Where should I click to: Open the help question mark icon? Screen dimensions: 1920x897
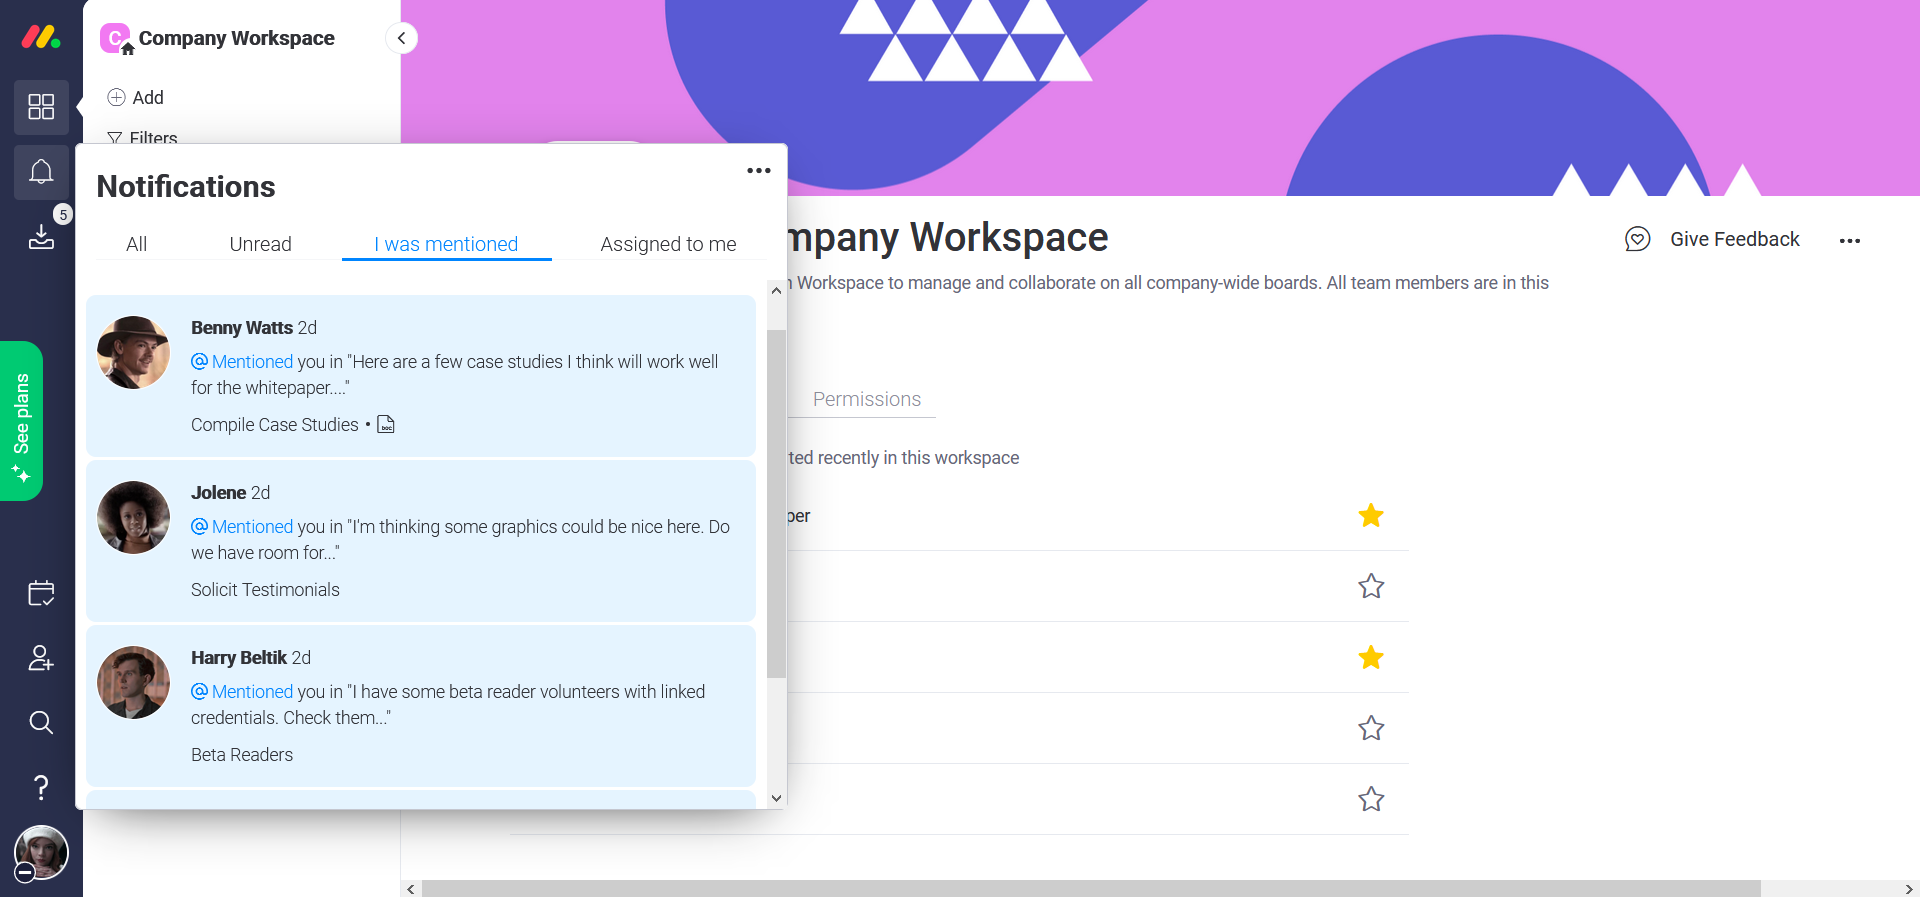pos(41,787)
